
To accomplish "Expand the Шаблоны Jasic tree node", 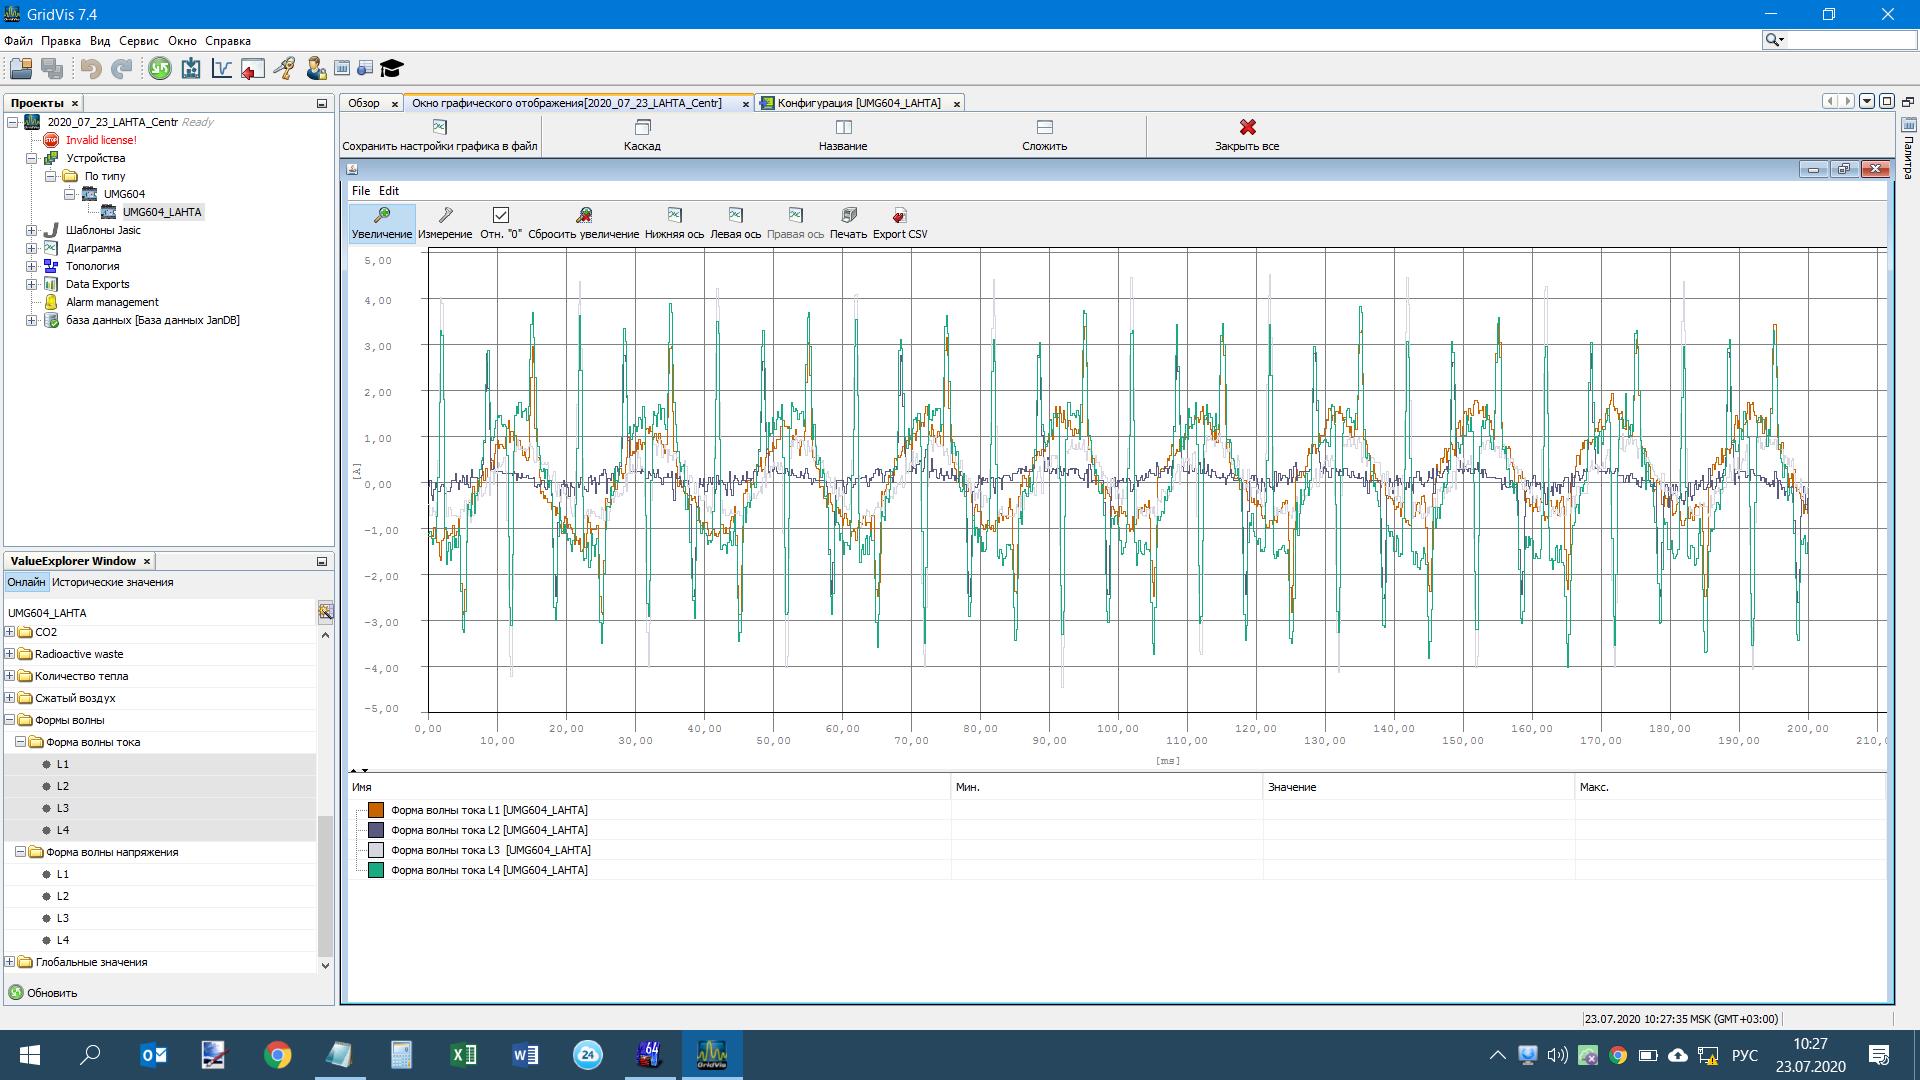I will 31,230.
